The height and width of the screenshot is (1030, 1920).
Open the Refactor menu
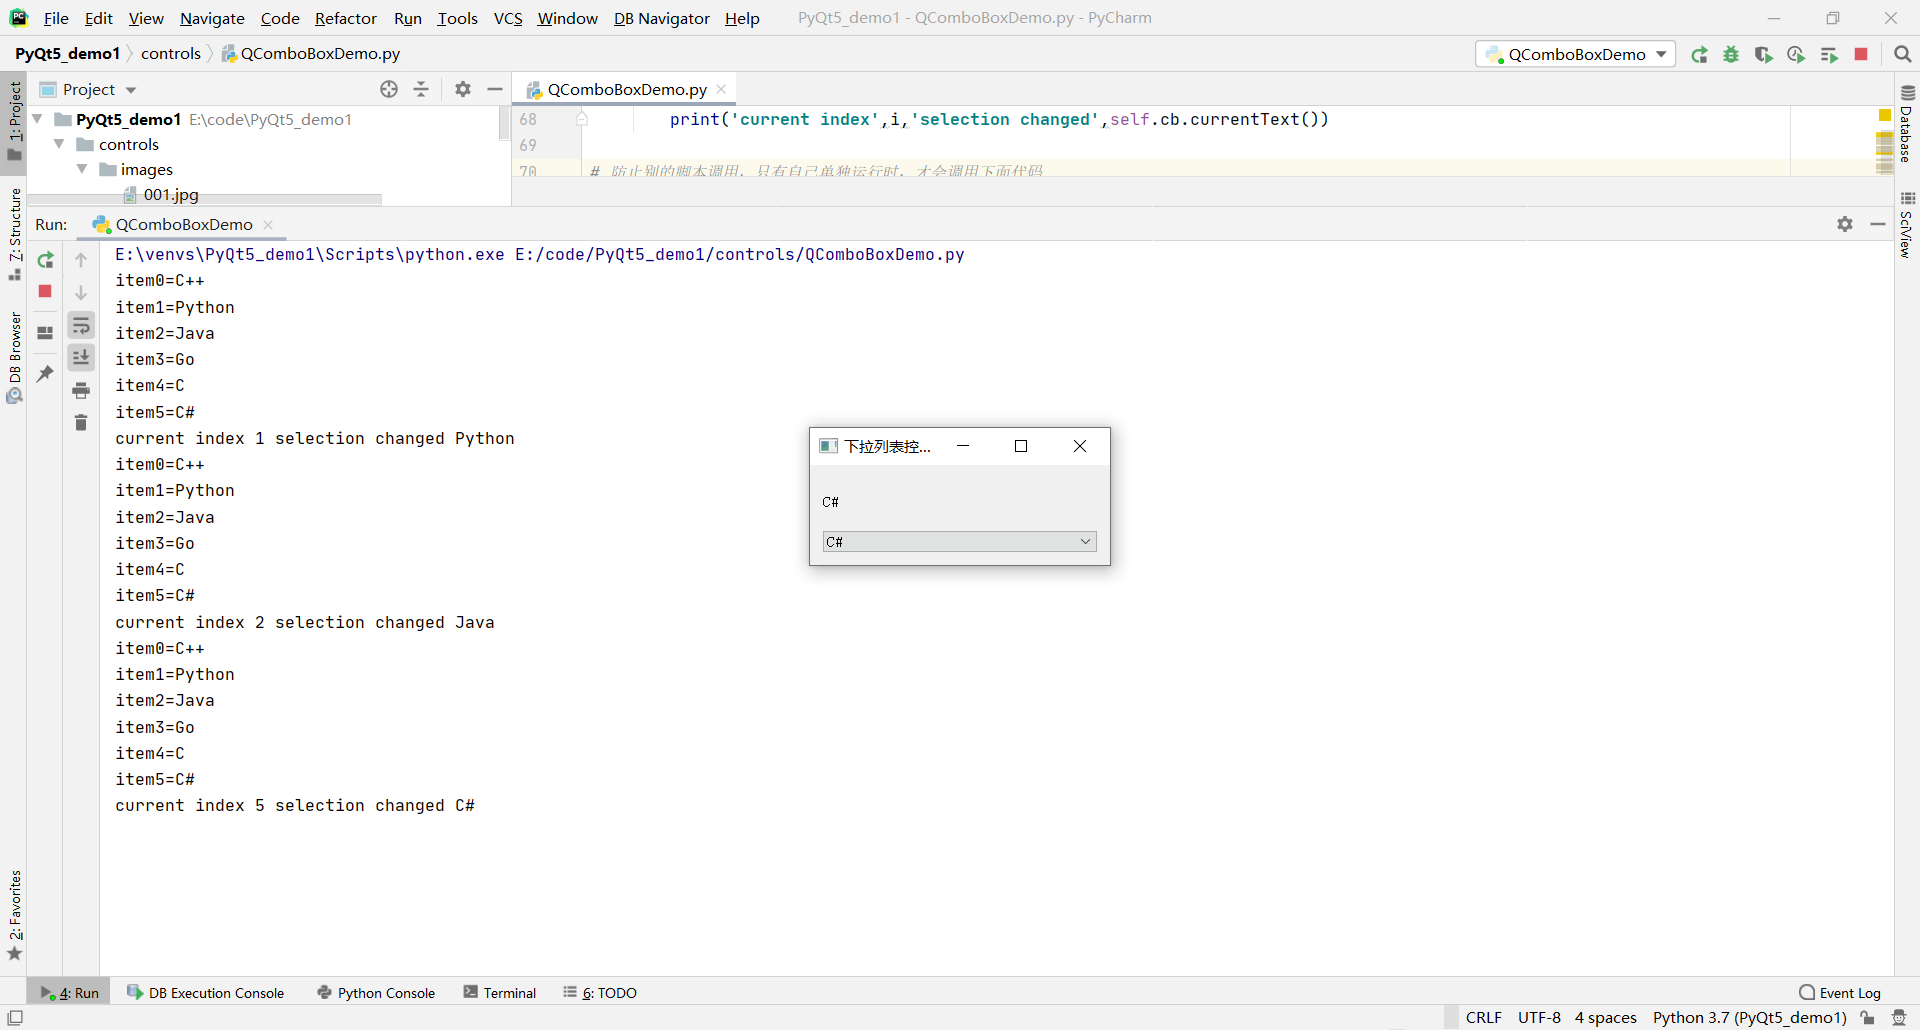point(345,18)
